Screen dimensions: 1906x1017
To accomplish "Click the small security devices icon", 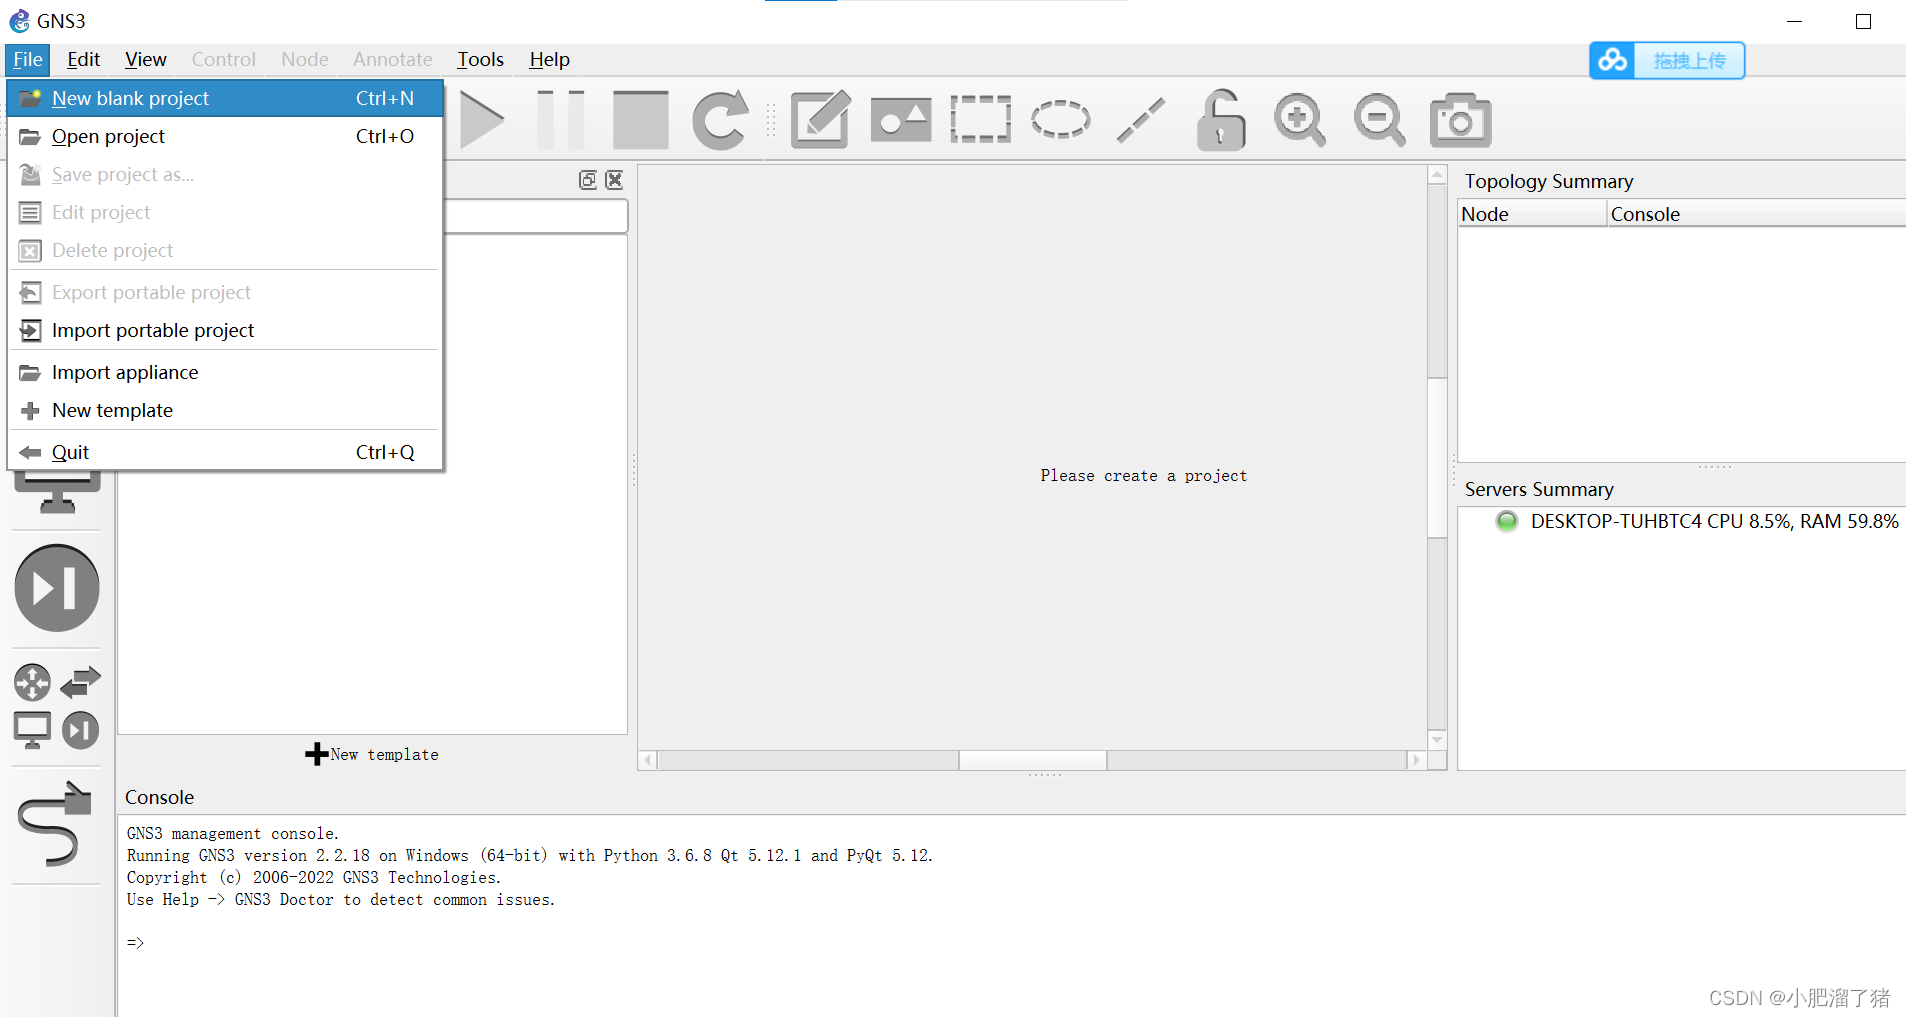I will [x=81, y=730].
